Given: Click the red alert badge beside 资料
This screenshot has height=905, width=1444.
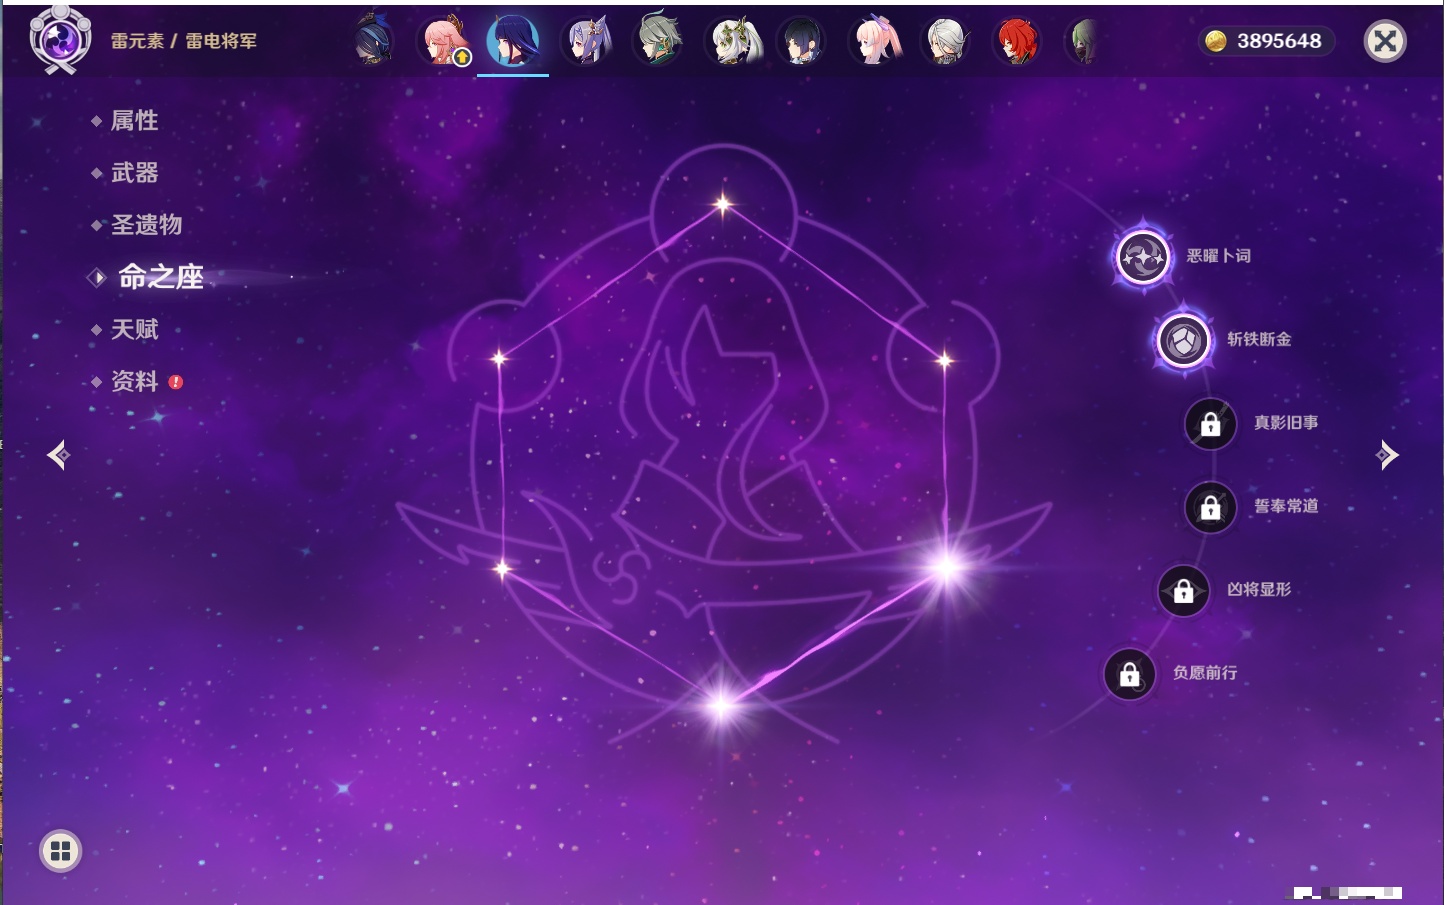Looking at the screenshot, I should pyautogui.click(x=176, y=382).
